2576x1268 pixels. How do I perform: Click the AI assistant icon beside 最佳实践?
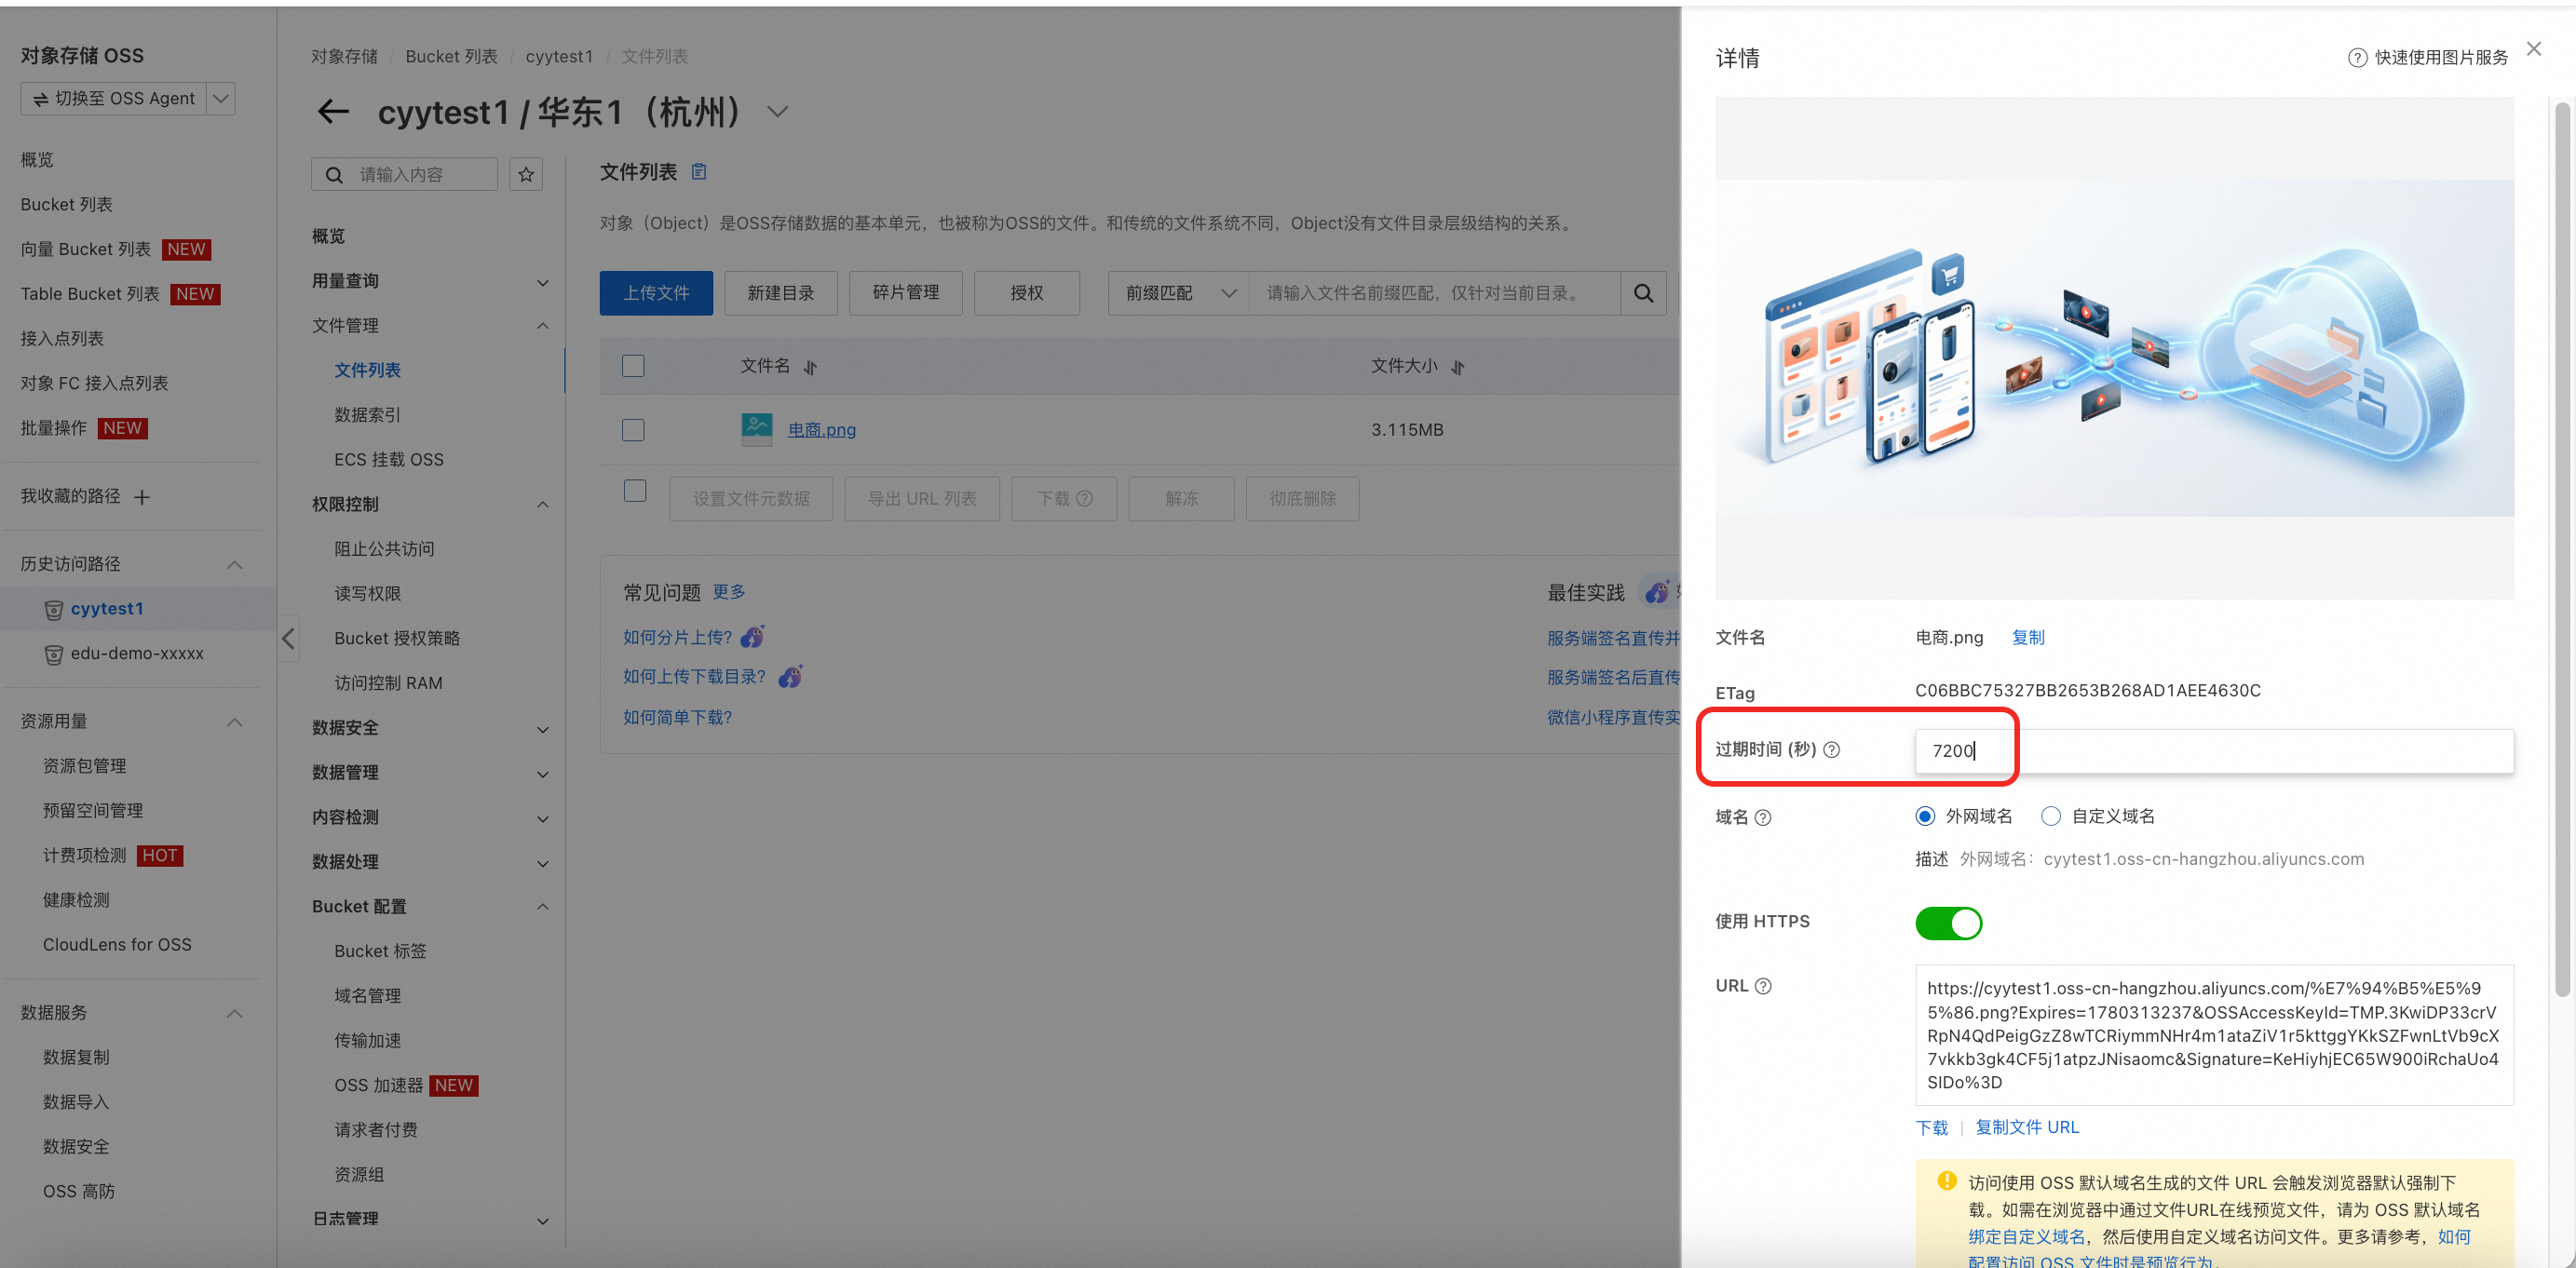(x=1657, y=592)
